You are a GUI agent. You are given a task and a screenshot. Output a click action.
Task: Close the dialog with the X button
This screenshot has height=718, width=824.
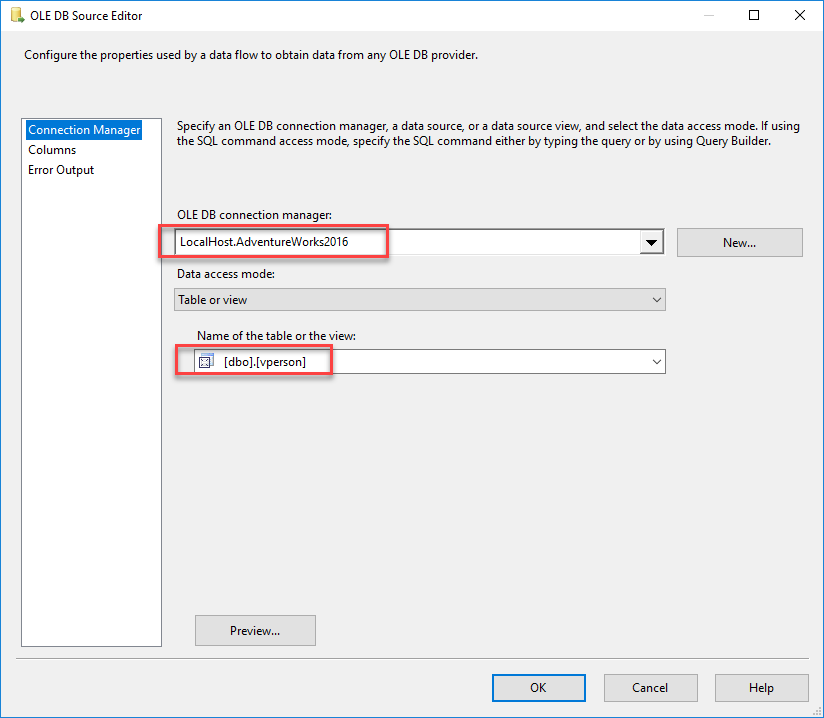(799, 16)
